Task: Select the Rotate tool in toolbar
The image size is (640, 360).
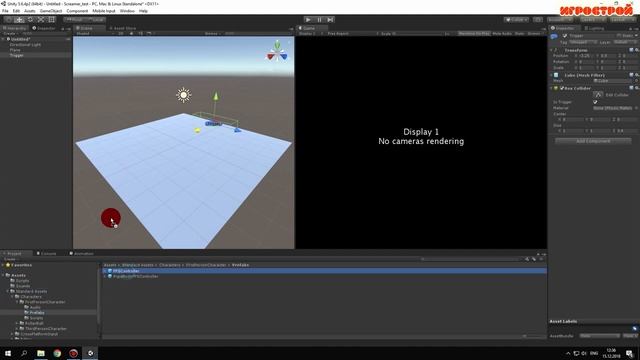Action: [x=30, y=20]
